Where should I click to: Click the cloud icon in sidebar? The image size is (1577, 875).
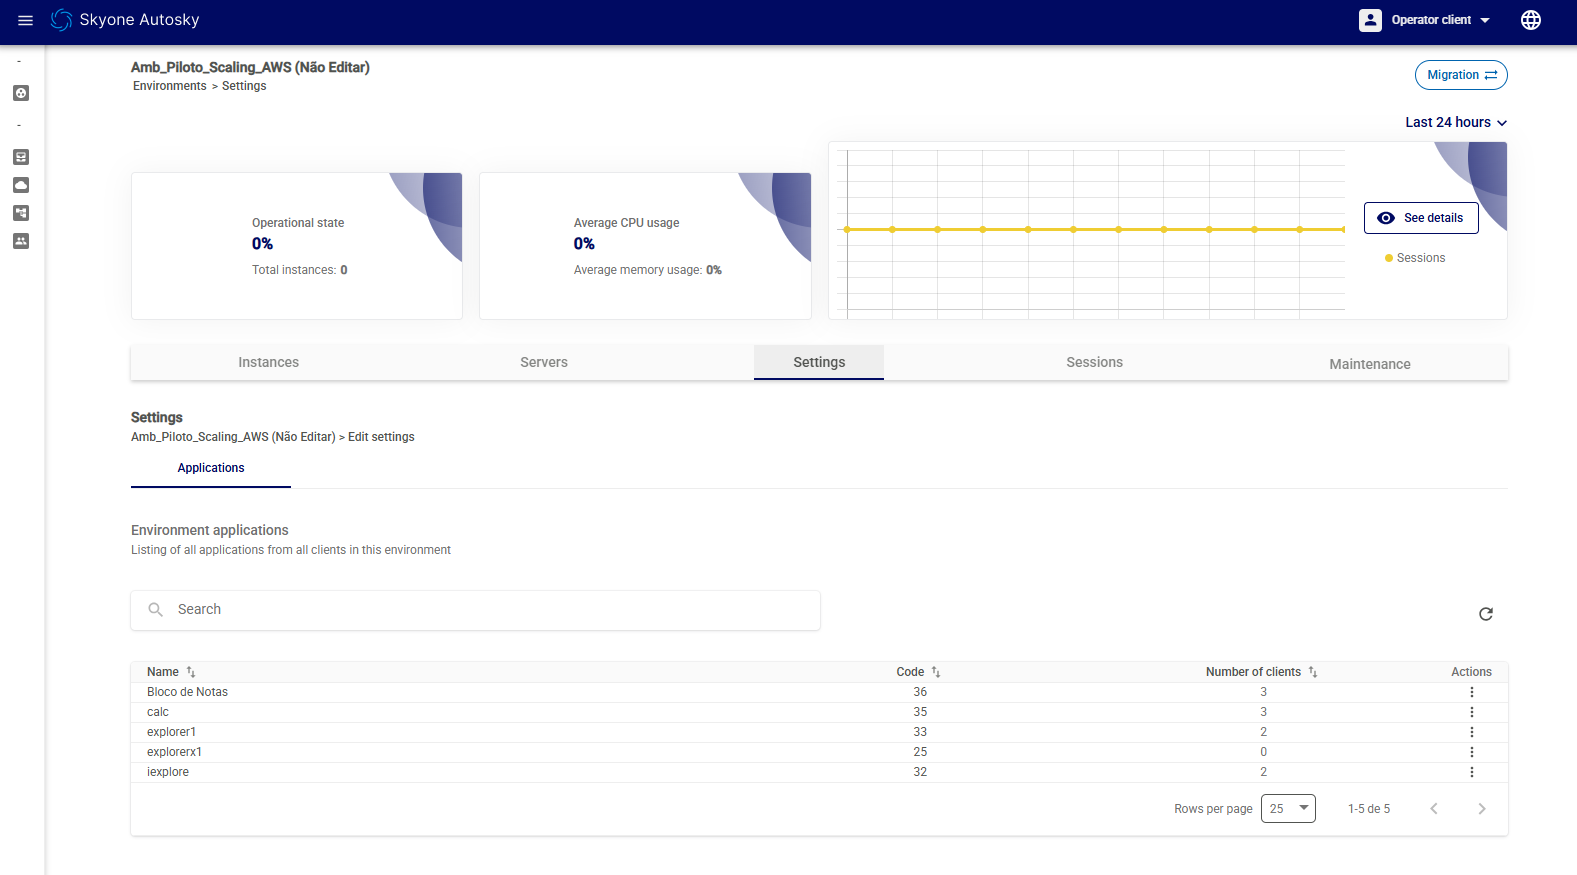21,185
